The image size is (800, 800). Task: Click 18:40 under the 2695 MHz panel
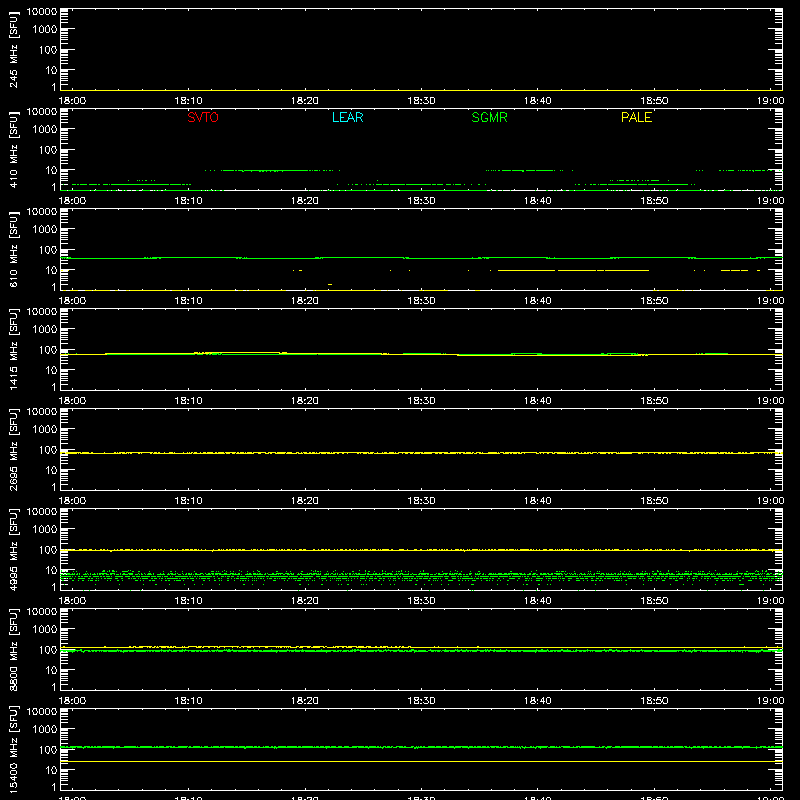[538, 501]
